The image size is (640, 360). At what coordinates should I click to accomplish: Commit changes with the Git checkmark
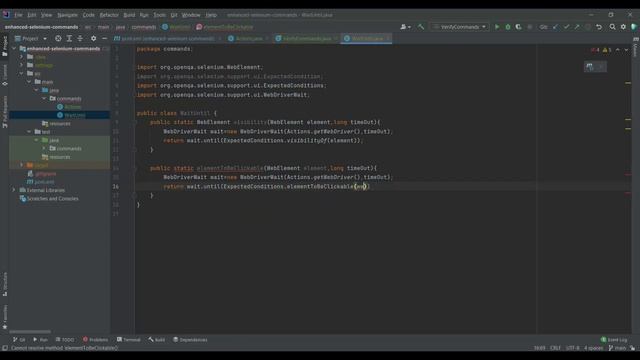[566, 27]
